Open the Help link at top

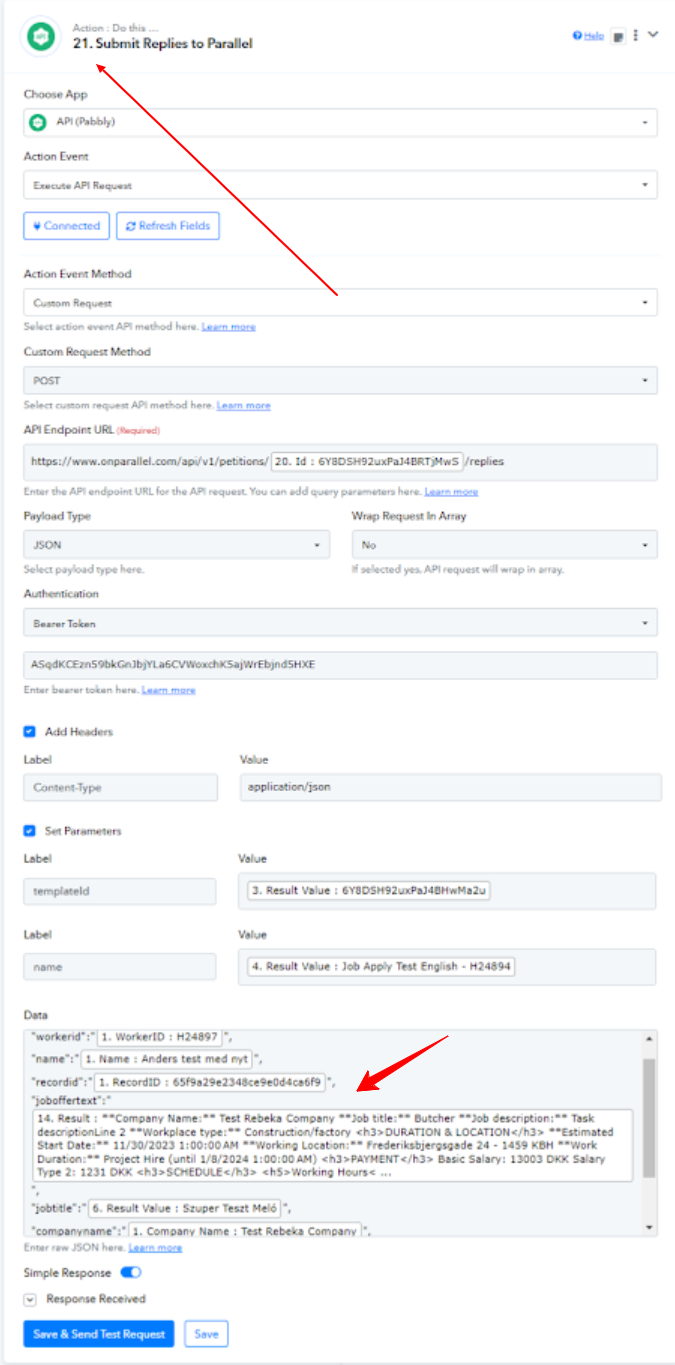pyautogui.click(x=588, y=35)
